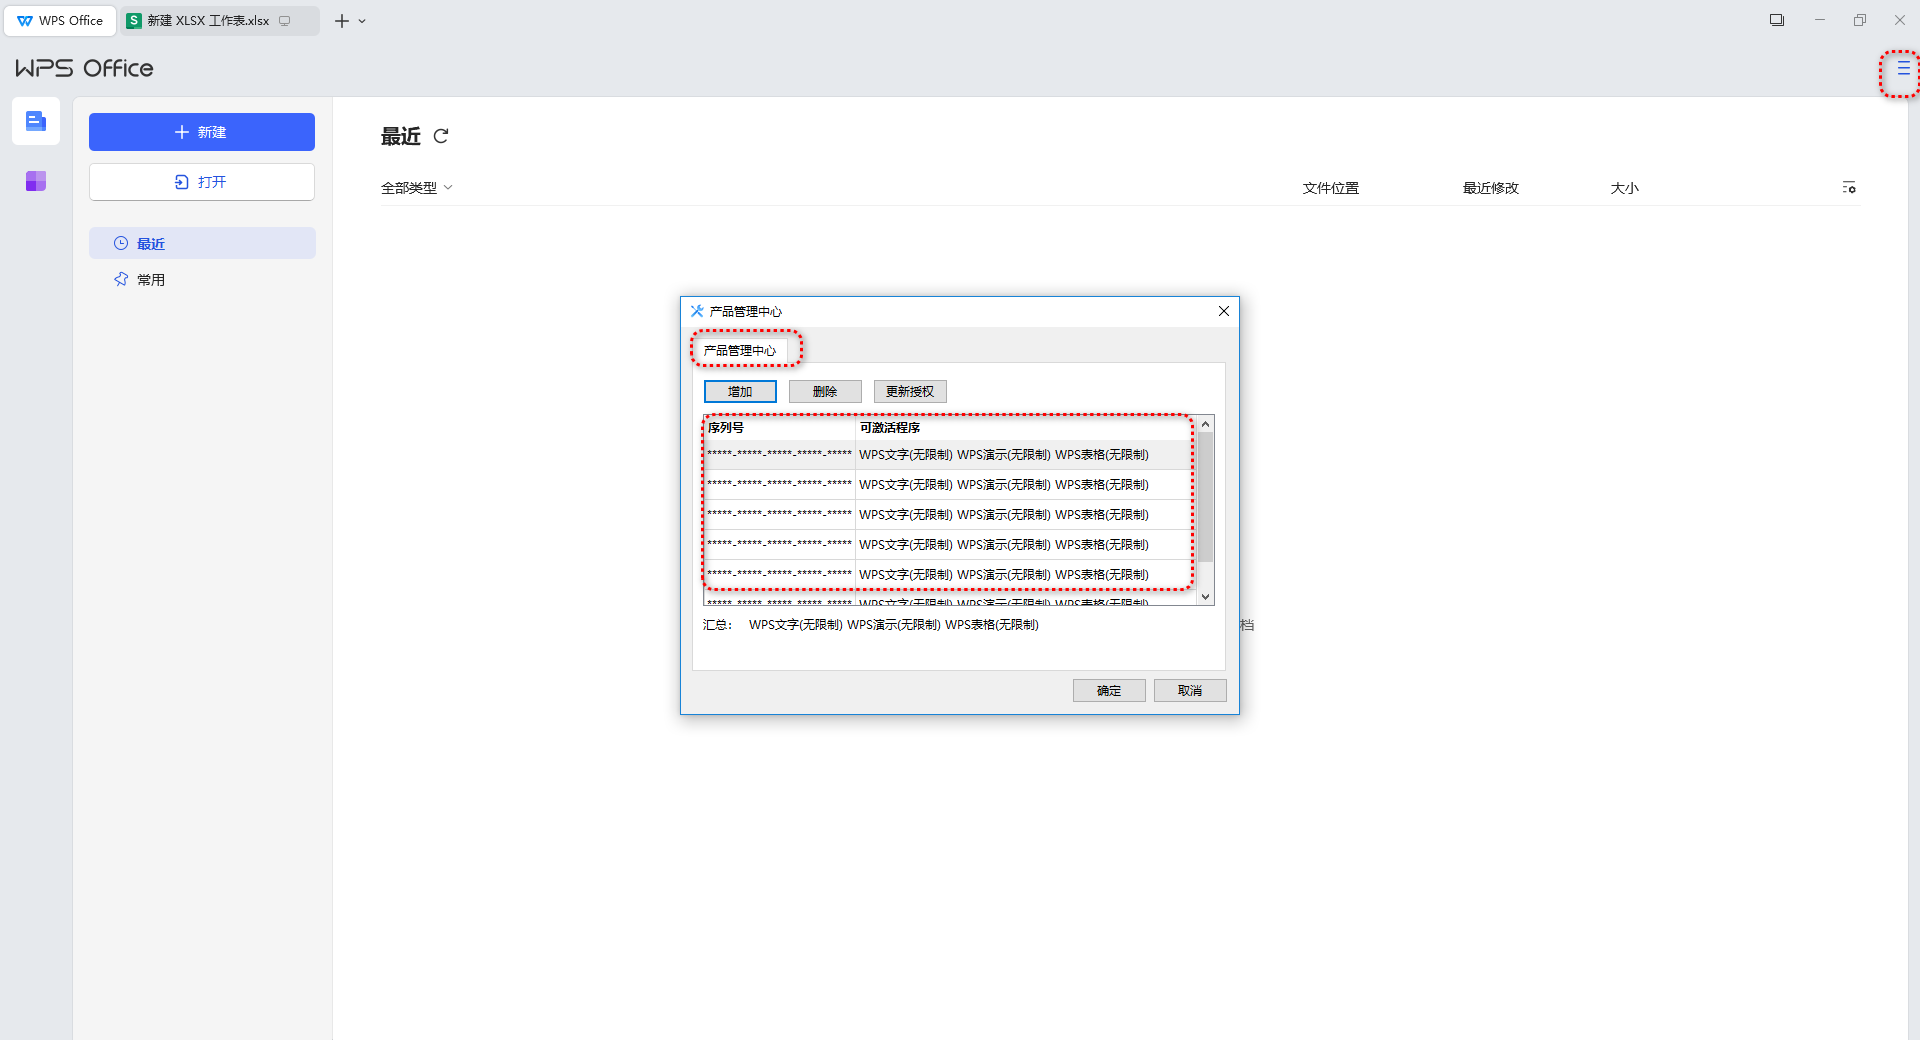Click the window layout icon in title bar
Screen dimensions: 1920x1040
(x=1777, y=20)
